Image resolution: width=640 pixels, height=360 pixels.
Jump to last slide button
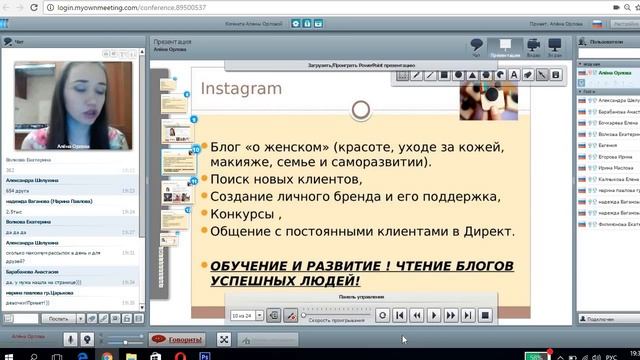click(468, 315)
